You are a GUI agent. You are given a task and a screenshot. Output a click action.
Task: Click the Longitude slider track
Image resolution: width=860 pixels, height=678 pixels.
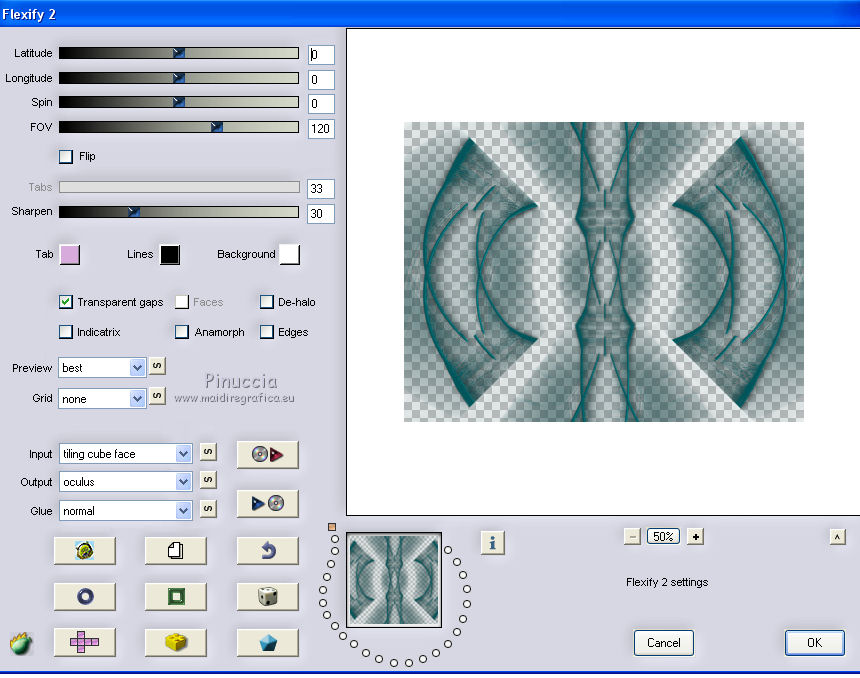coord(179,78)
